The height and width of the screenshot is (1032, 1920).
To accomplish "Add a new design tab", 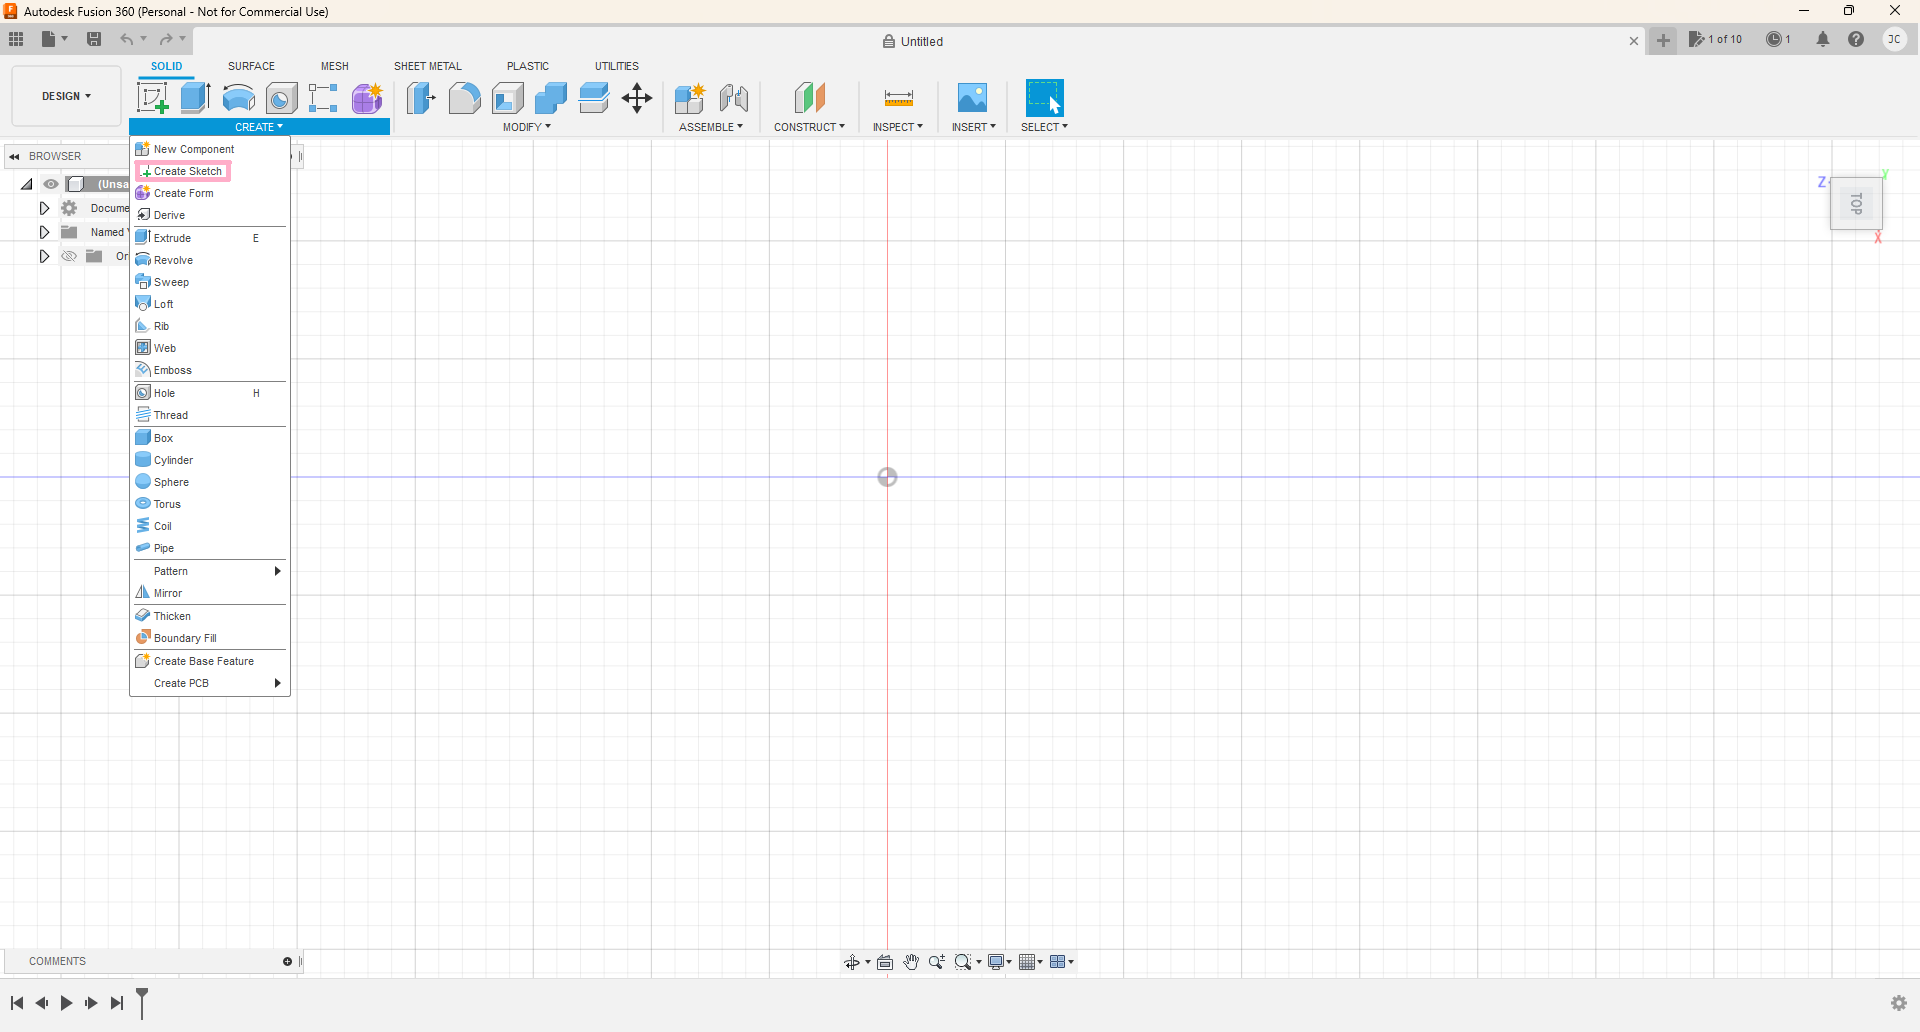I will click(1663, 40).
